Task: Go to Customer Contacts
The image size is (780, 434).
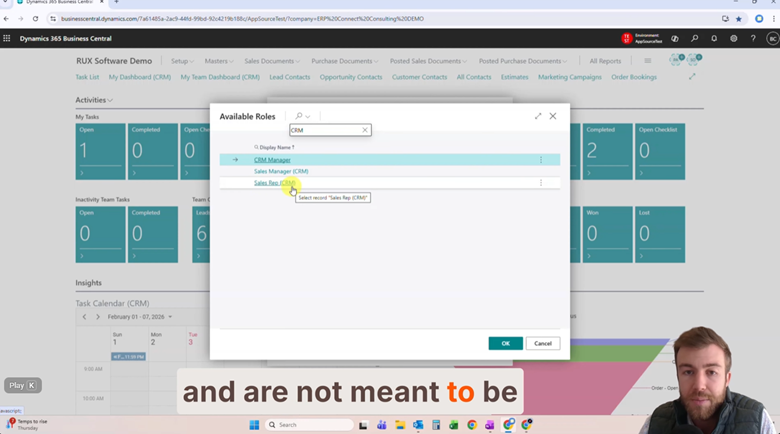Action: pos(419,77)
